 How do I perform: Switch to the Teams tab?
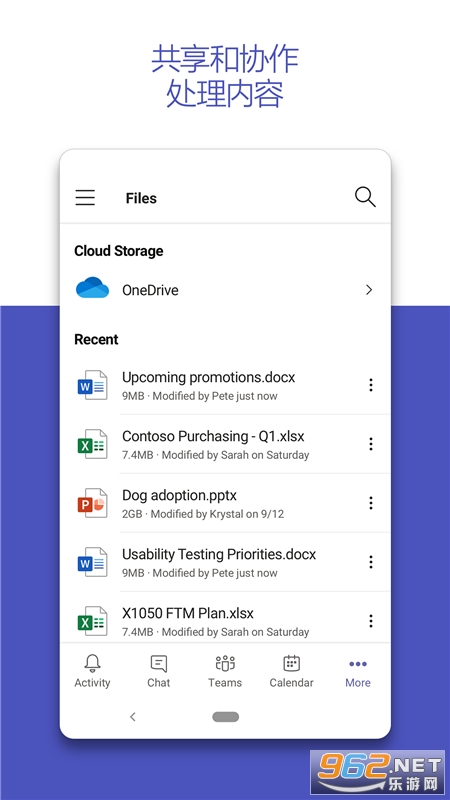click(225, 671)
